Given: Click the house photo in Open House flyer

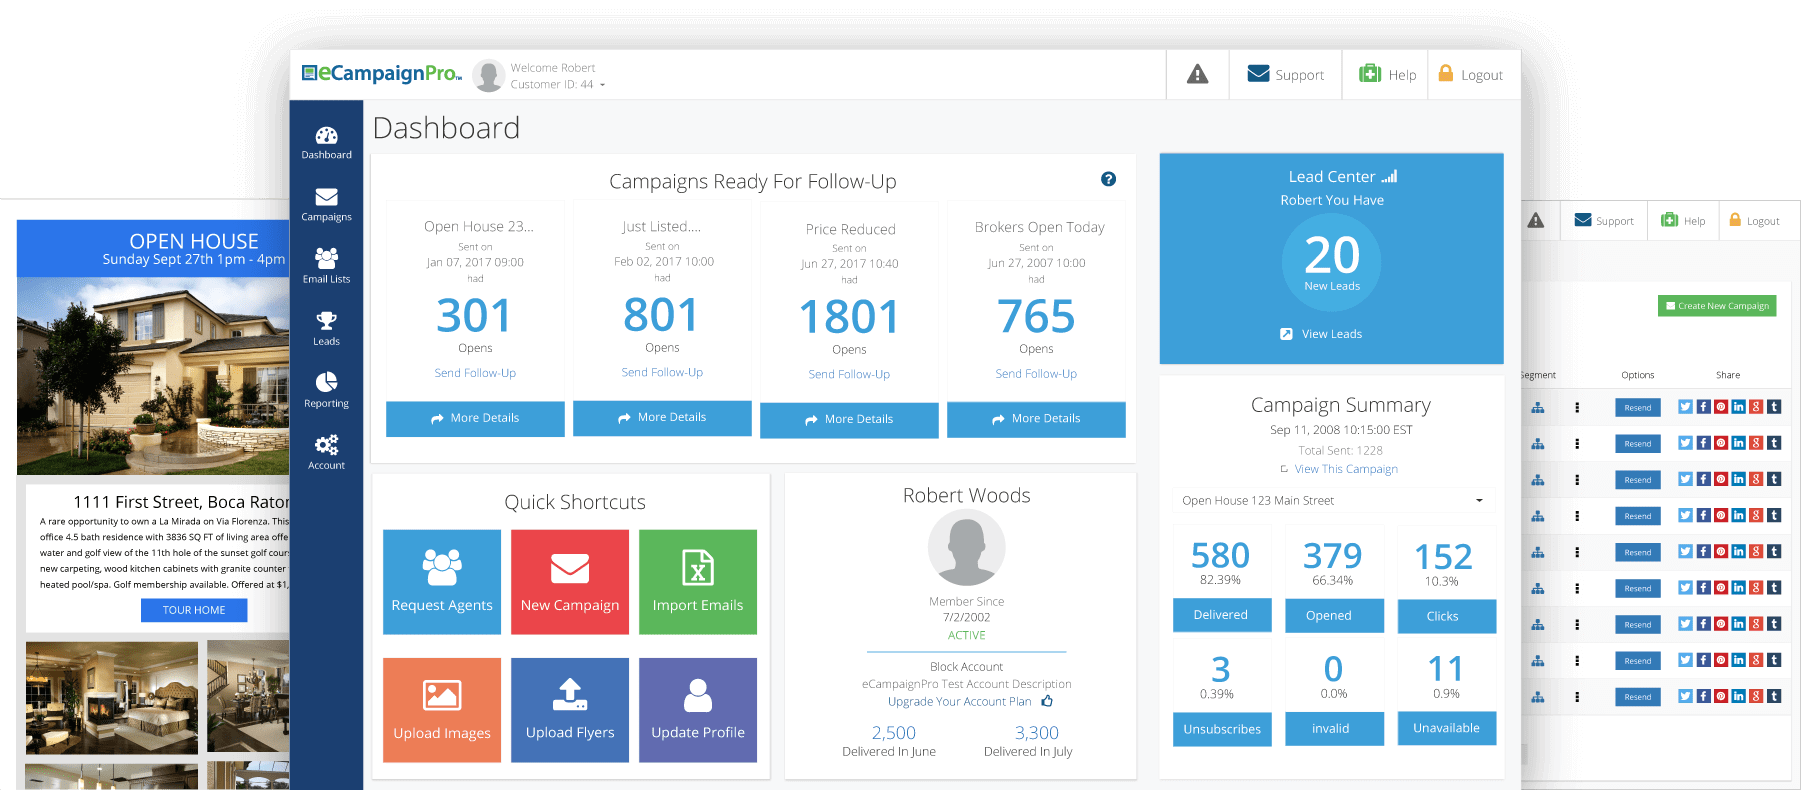Looking at the screenshot, I should 153,375.
